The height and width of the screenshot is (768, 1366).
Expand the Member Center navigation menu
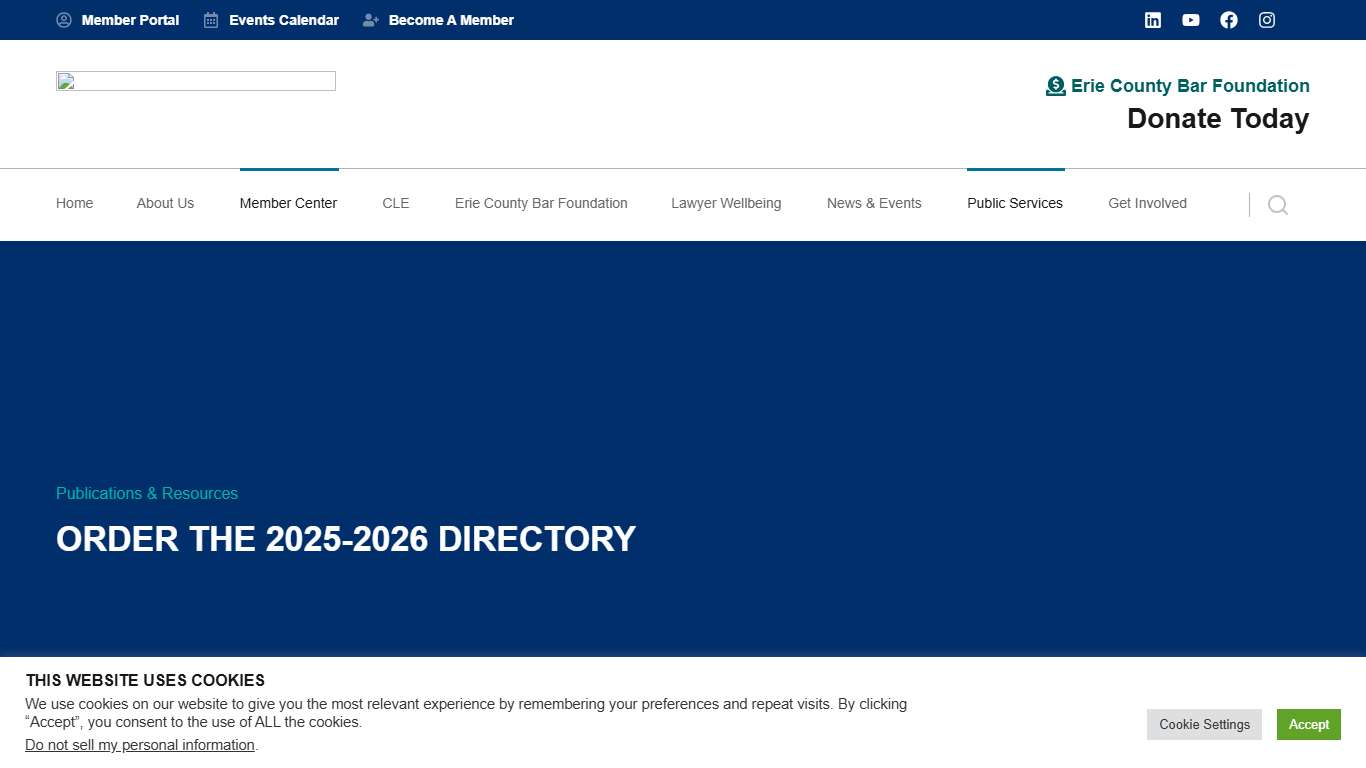click(x=288, y=203)
